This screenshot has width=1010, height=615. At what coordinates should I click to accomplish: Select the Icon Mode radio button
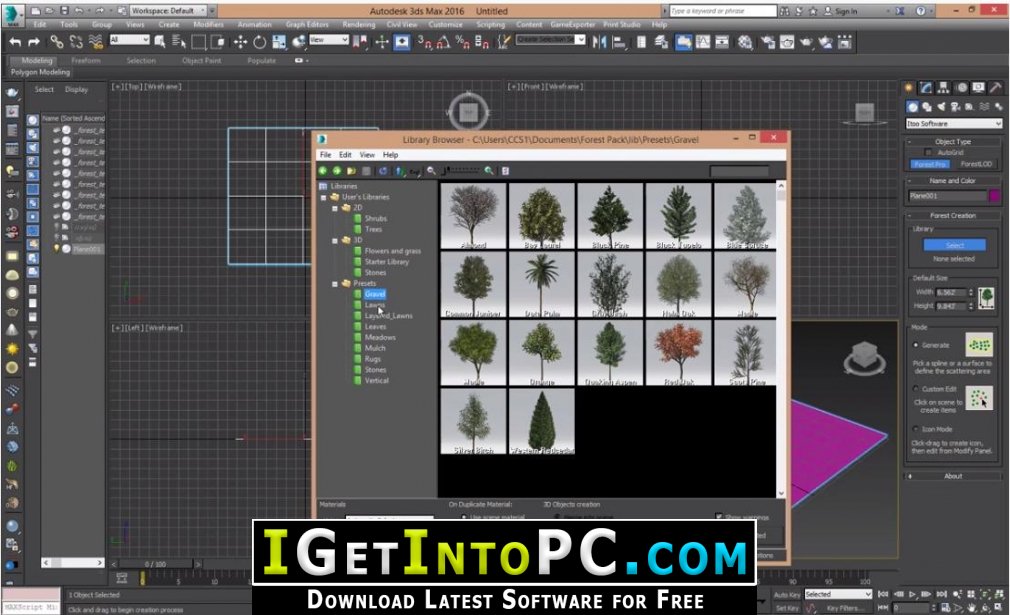tap(916, 429)
